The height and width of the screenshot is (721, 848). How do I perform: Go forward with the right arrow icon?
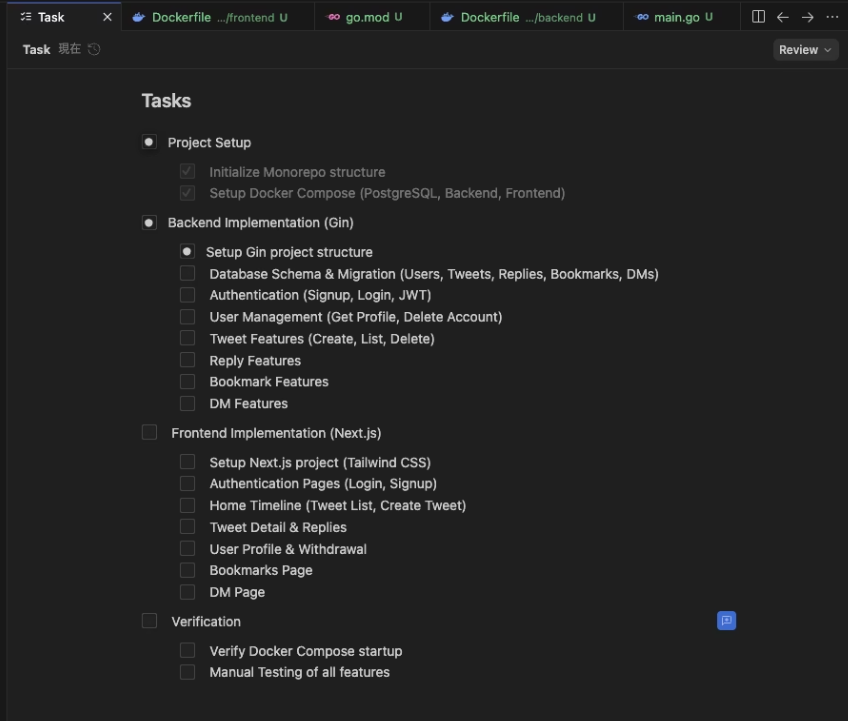[x=807, y=17]
